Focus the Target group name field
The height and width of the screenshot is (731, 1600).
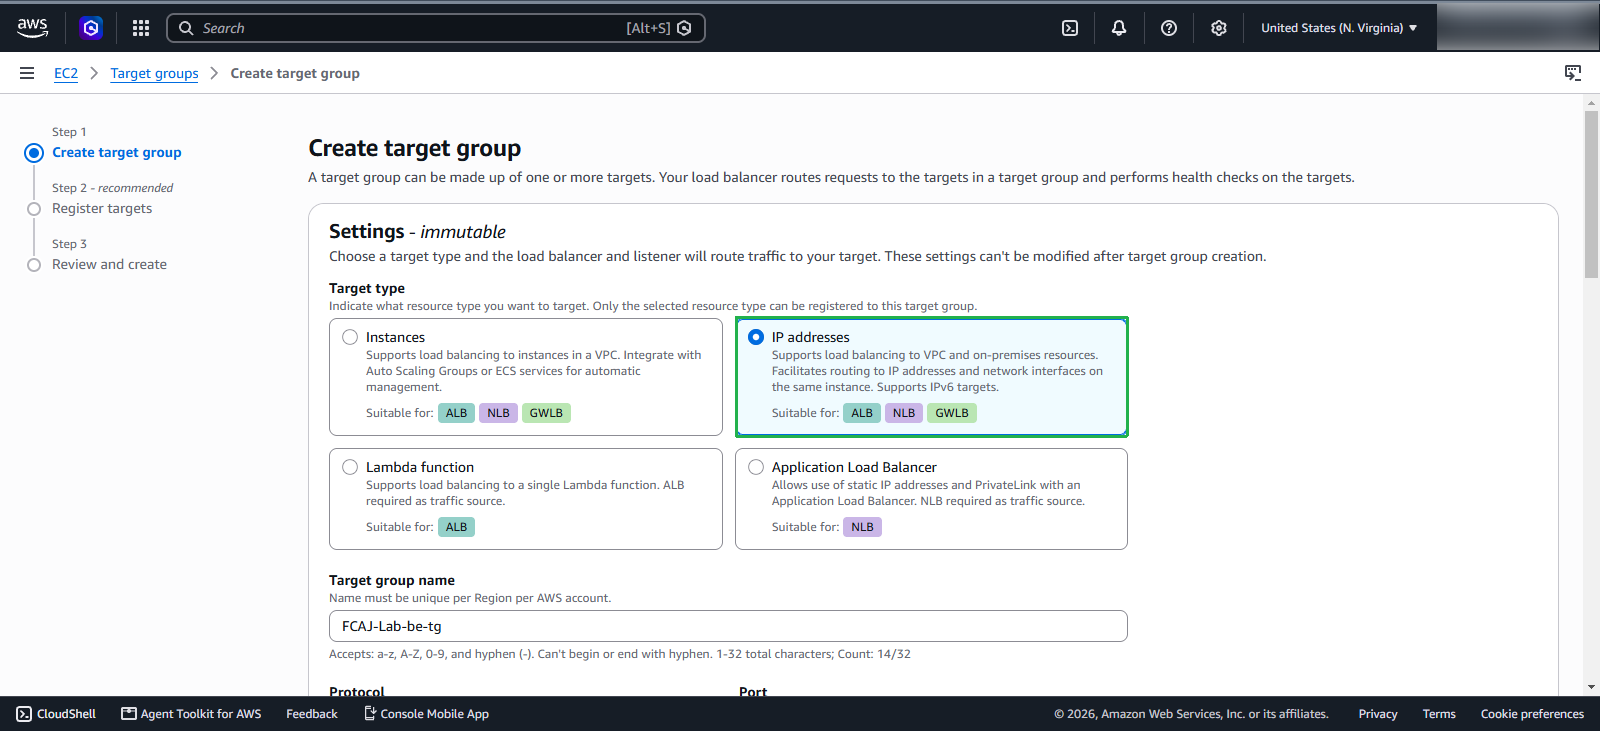pos(728,626)
